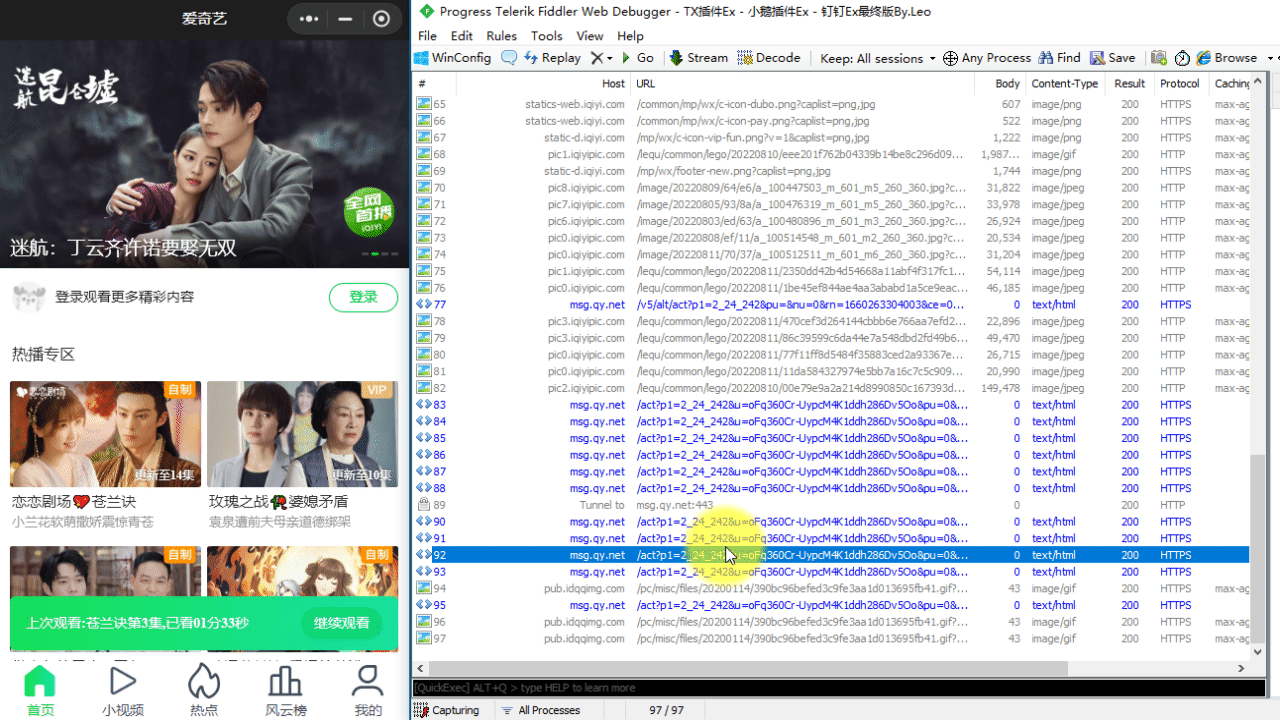The height and width of the screenshot is (720, 1280).
Task: Open Keep: All sessions dropdown
Action: [878, 58]
